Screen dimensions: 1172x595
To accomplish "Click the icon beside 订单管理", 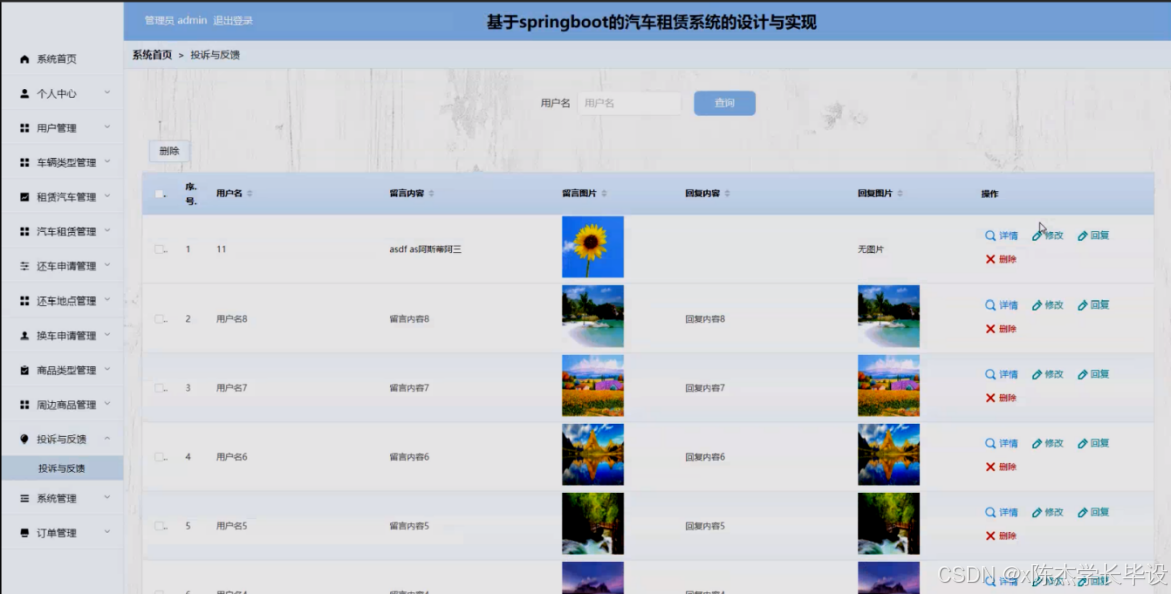I will pyautogui.click(x=25, y=533).
